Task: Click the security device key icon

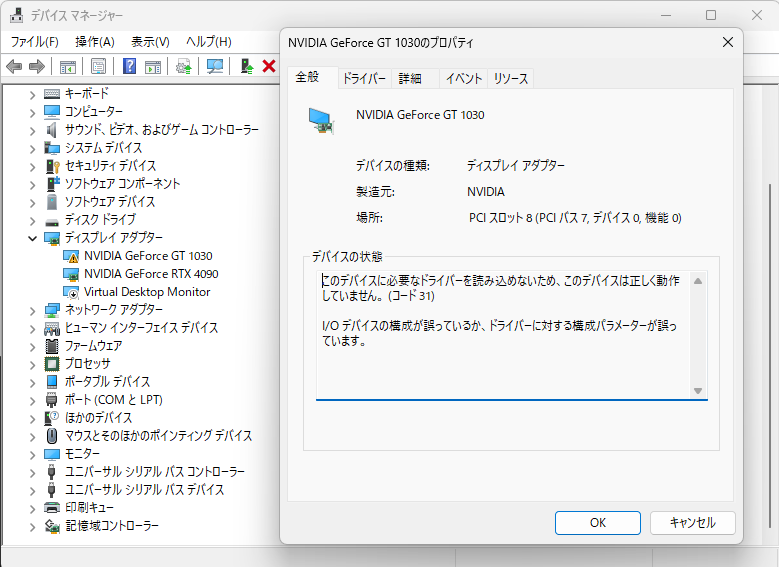Action: pyautogui.click(x=52, y=166)
